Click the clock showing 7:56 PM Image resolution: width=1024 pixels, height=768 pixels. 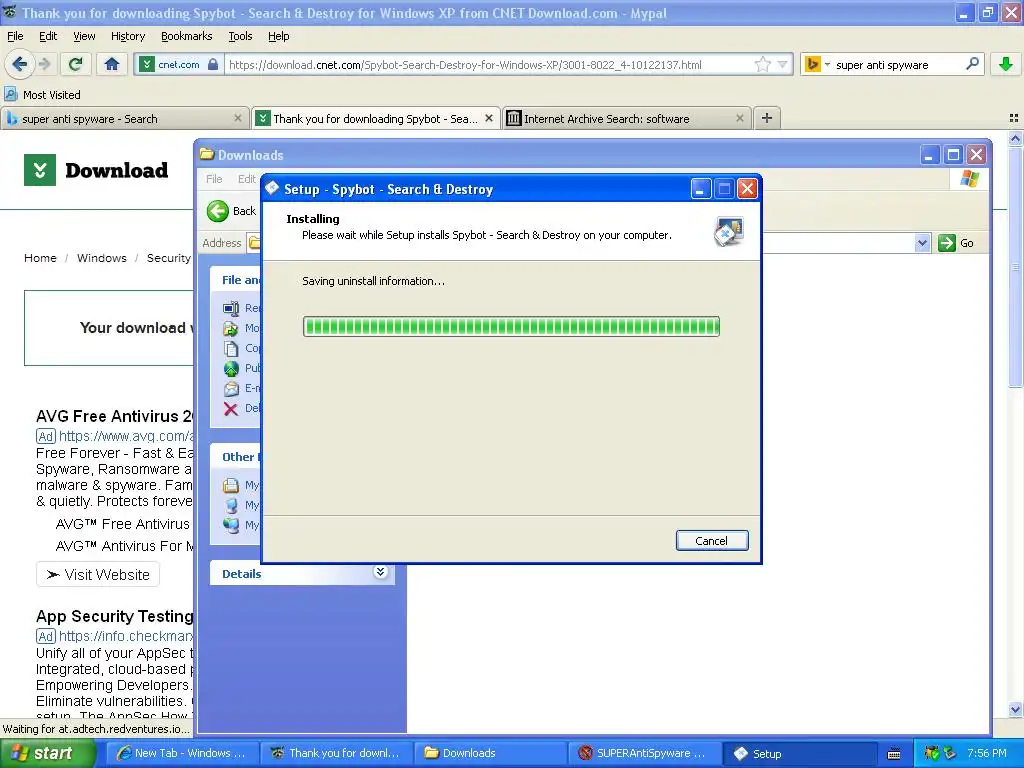click(987, 753)
